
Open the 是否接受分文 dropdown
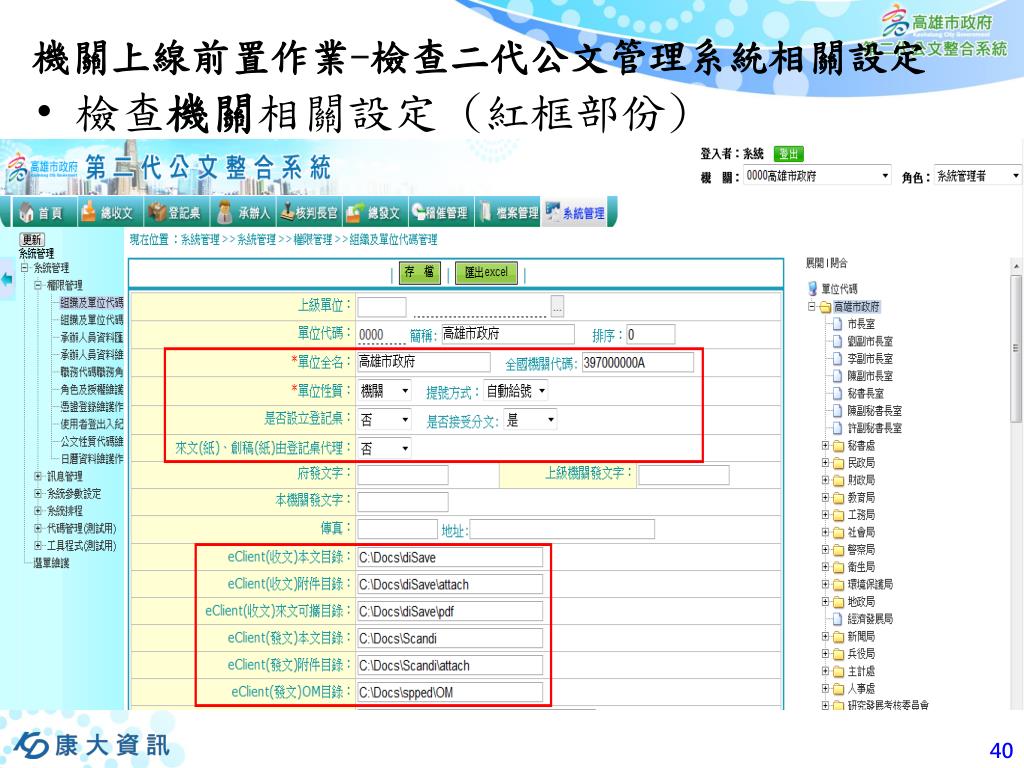(530, 419)
